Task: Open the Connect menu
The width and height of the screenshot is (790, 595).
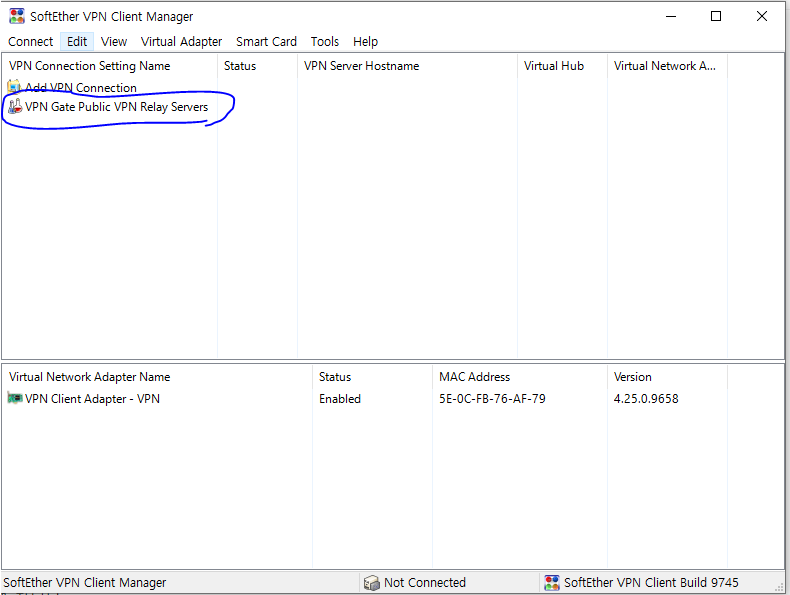Action: click(x=30, y=41)
